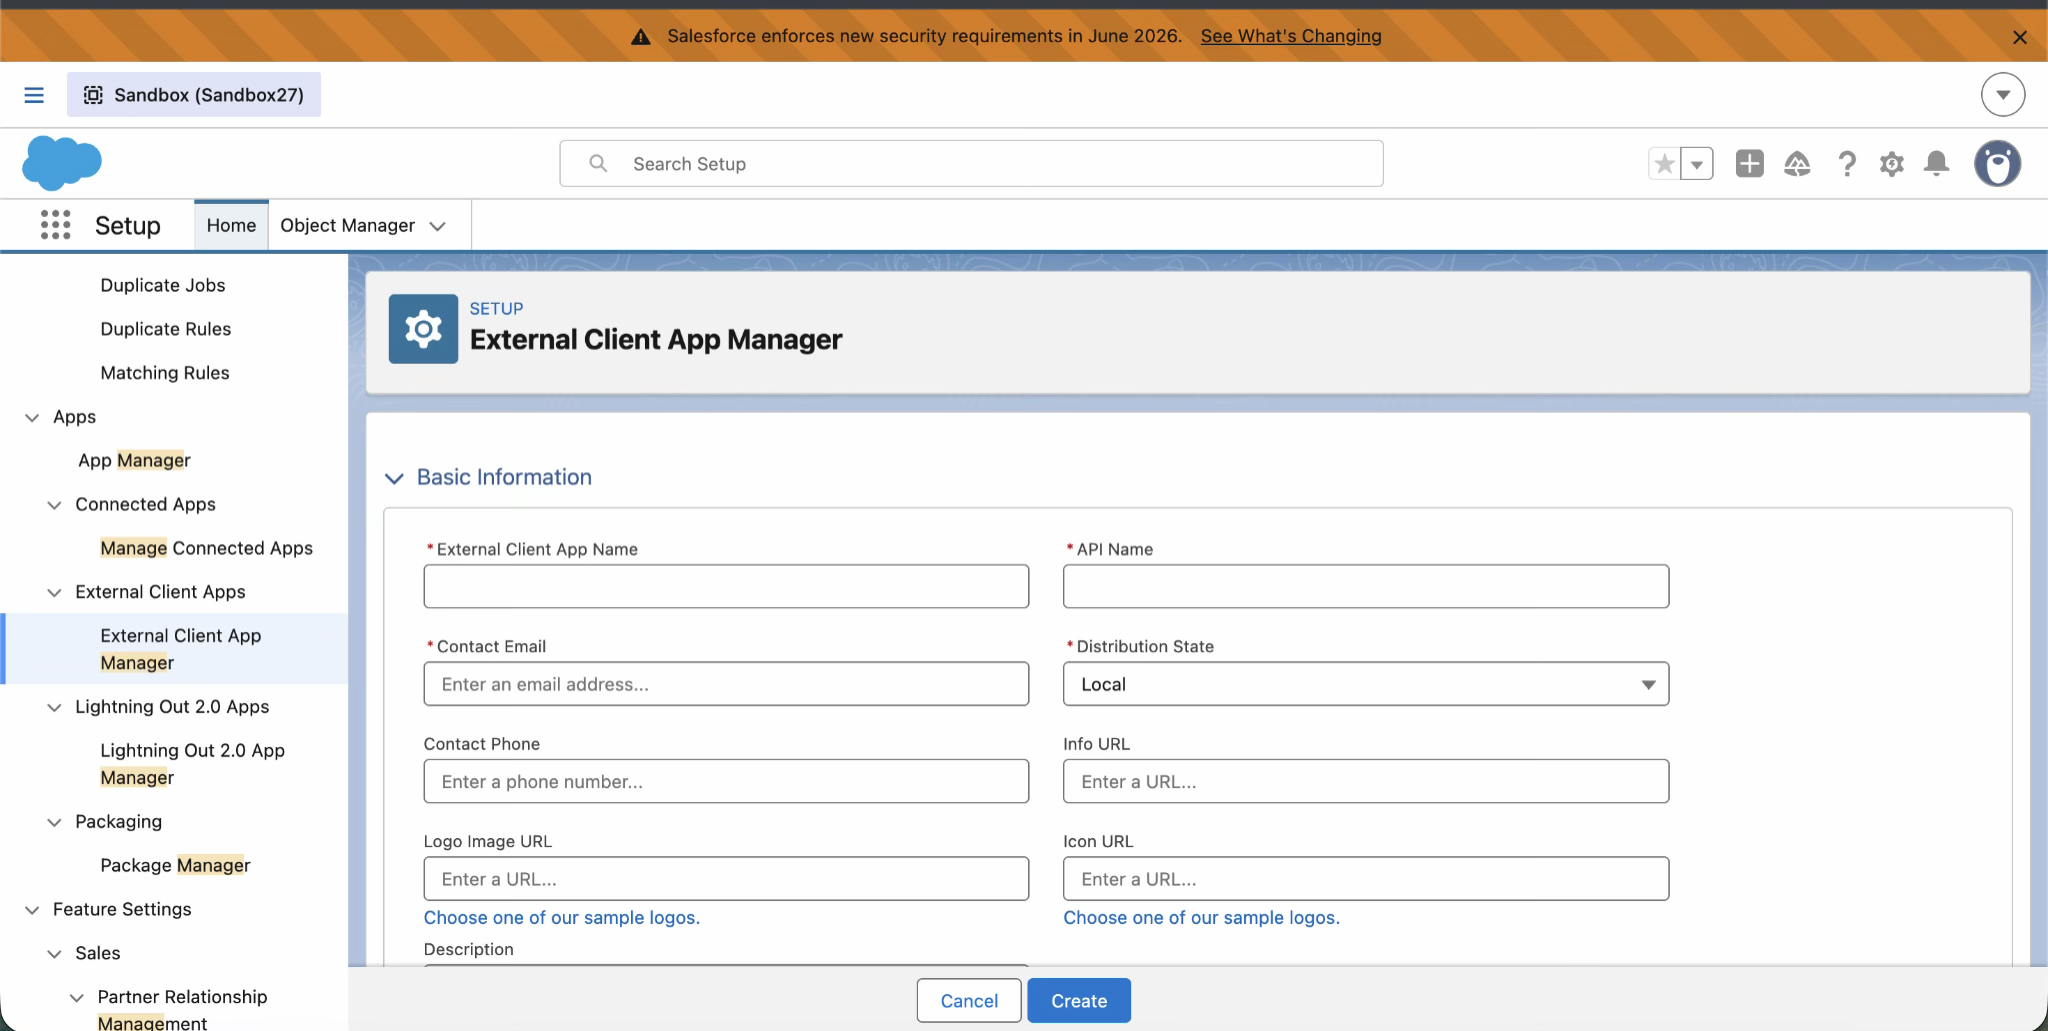The image size is (2048, 1031).
Task: Click the circular dropdown button at top right
Action: [x=2003, y=95]
